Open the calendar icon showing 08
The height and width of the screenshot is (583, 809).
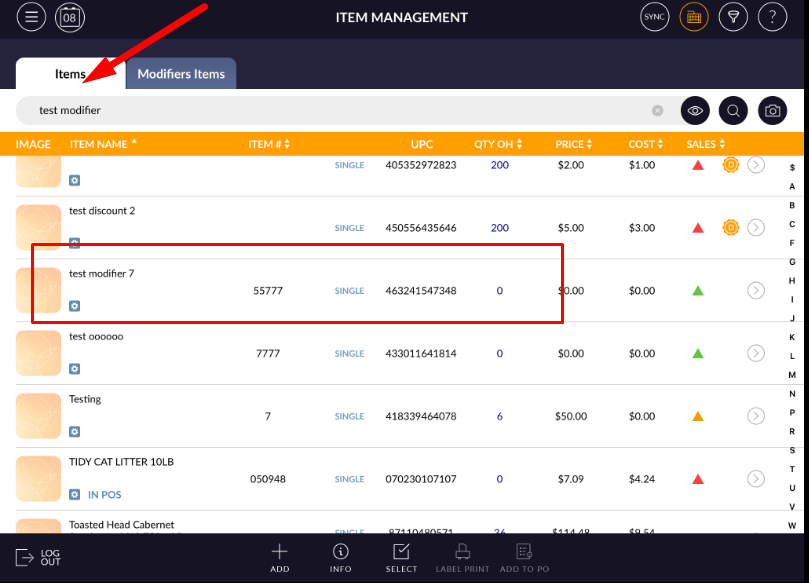click(x=70, y=17)
